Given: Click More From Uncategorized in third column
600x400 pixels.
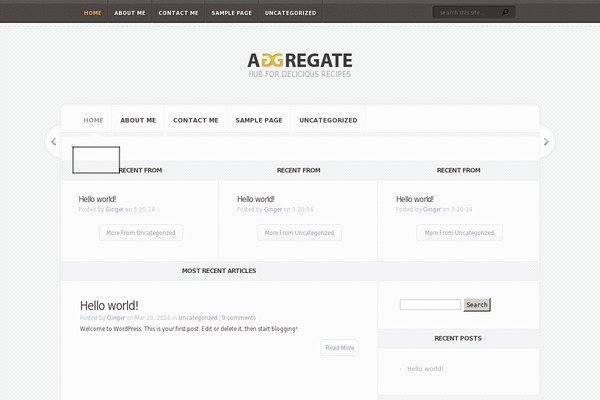Looking at the screenshot, I should point(459,233).
